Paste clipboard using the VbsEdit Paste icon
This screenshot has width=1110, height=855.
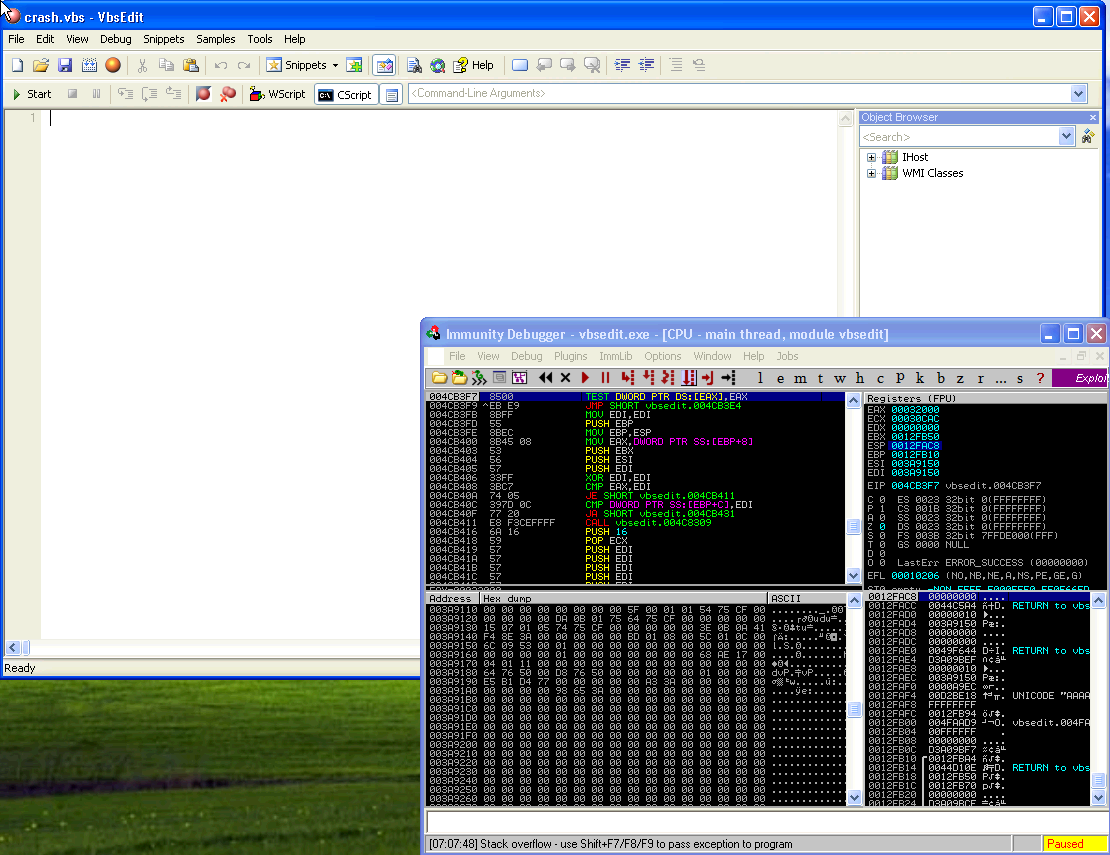click(190, 65)
